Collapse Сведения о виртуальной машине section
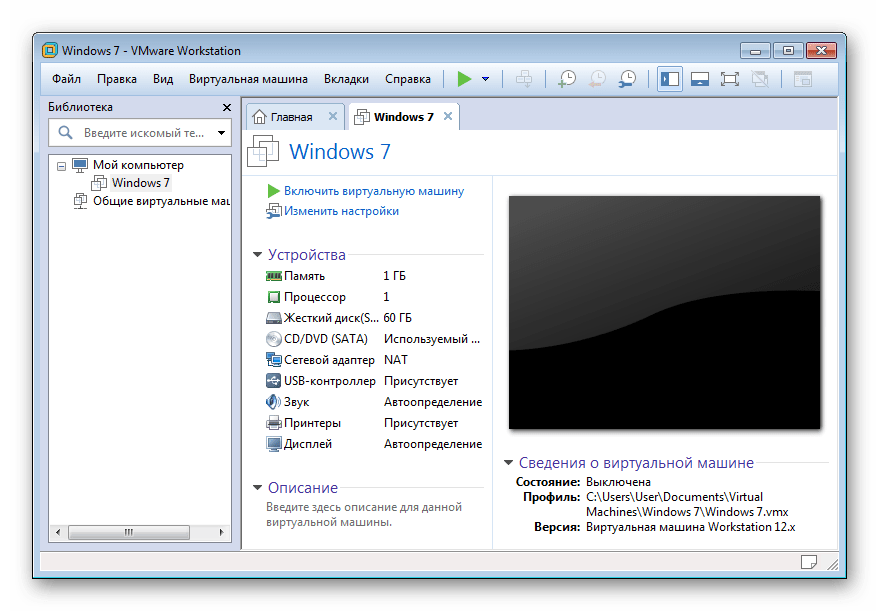Screen dimensions: 879x611 (x=508, y=462)
